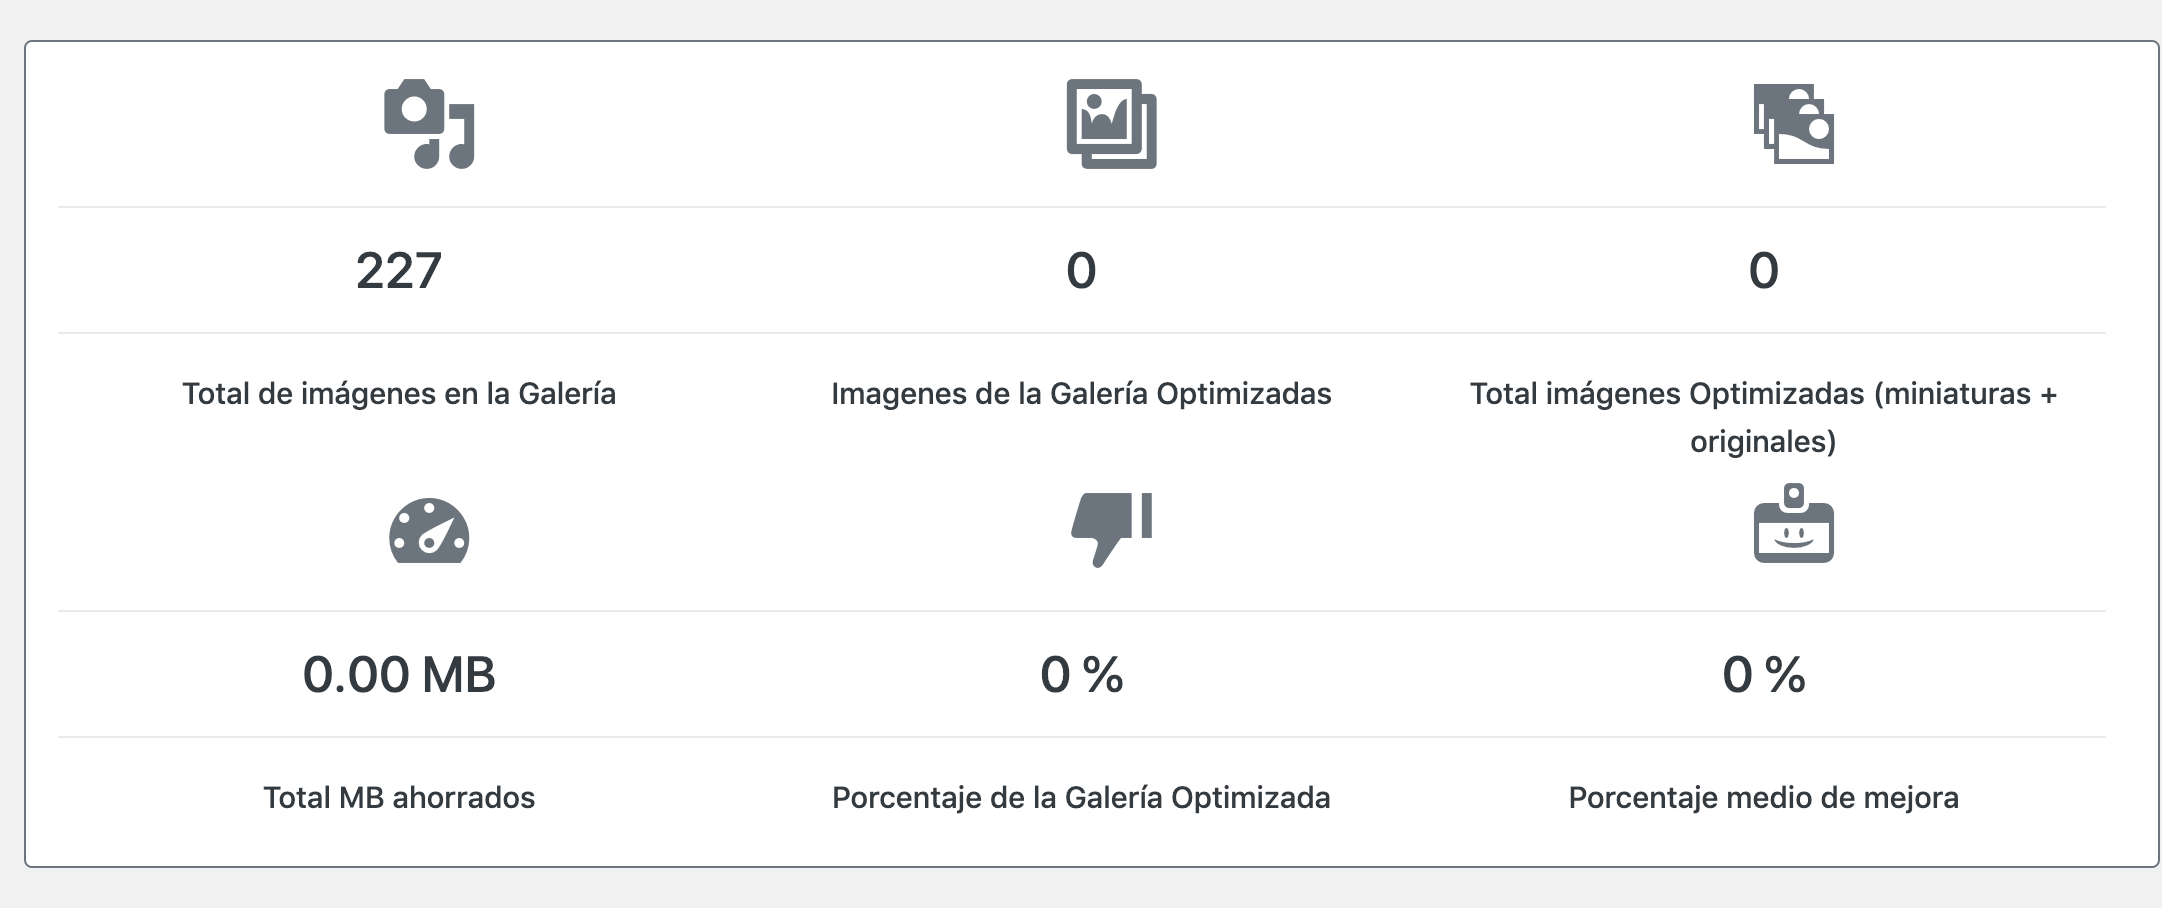The image size is (2162, 908).
Task: Select the optimized gallery images count zero
Action: point(1081,271)
